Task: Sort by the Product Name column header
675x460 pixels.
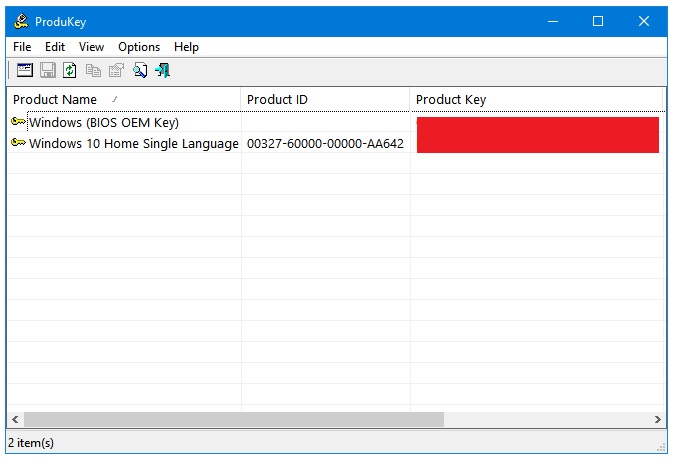Action: tap(124, 99)
